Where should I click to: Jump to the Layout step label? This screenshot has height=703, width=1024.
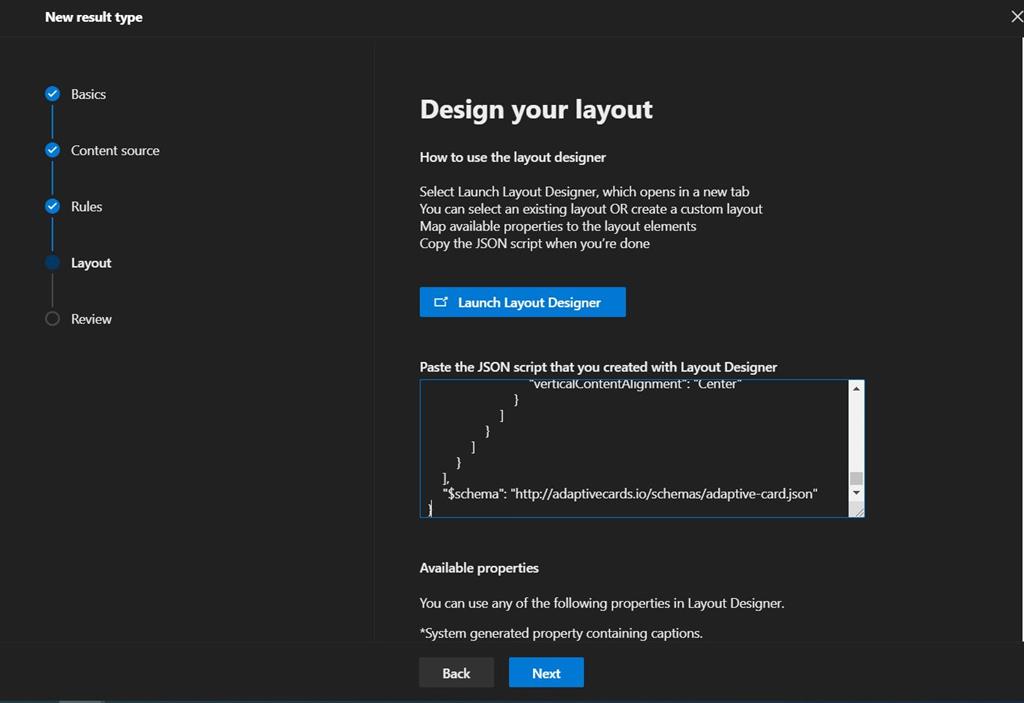click(90, 262)
